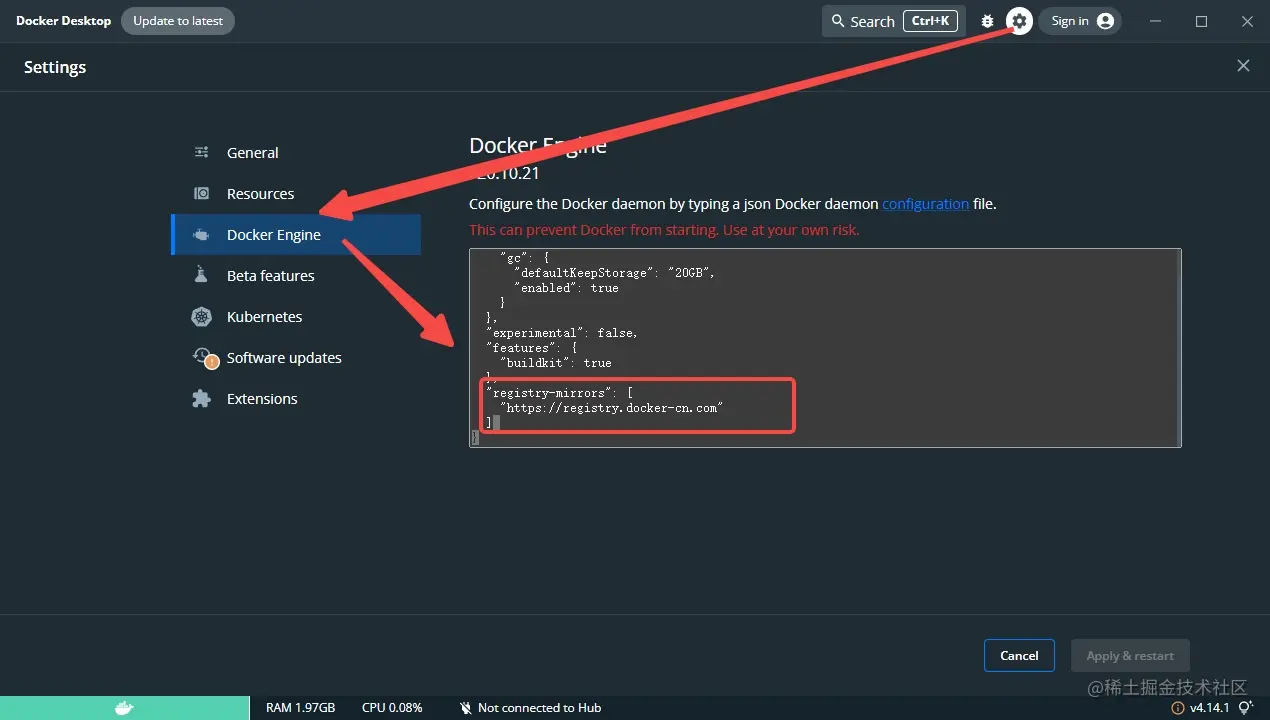Click the Resources disk icon

click(201, 193)
